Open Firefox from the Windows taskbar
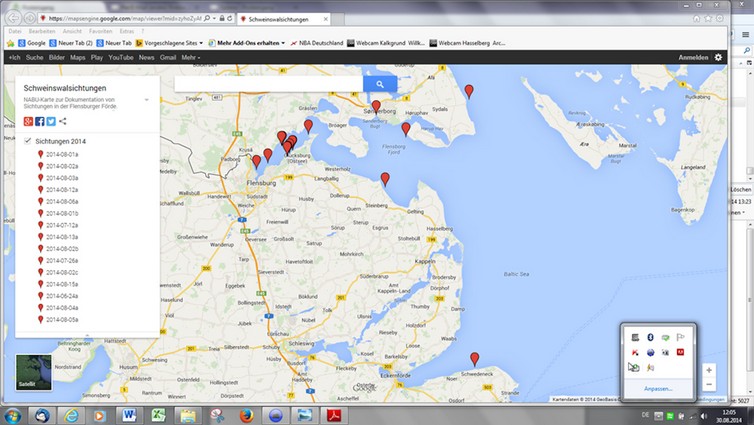The height and width of the screenshot is (425, 754). click(245, 415)
